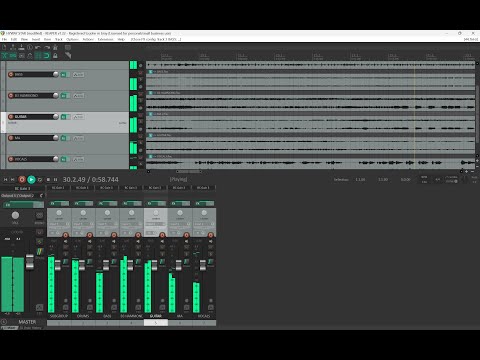480x360 pixels.
Task: Toggle grid lines toolbar icon
Action: (38, 56)
